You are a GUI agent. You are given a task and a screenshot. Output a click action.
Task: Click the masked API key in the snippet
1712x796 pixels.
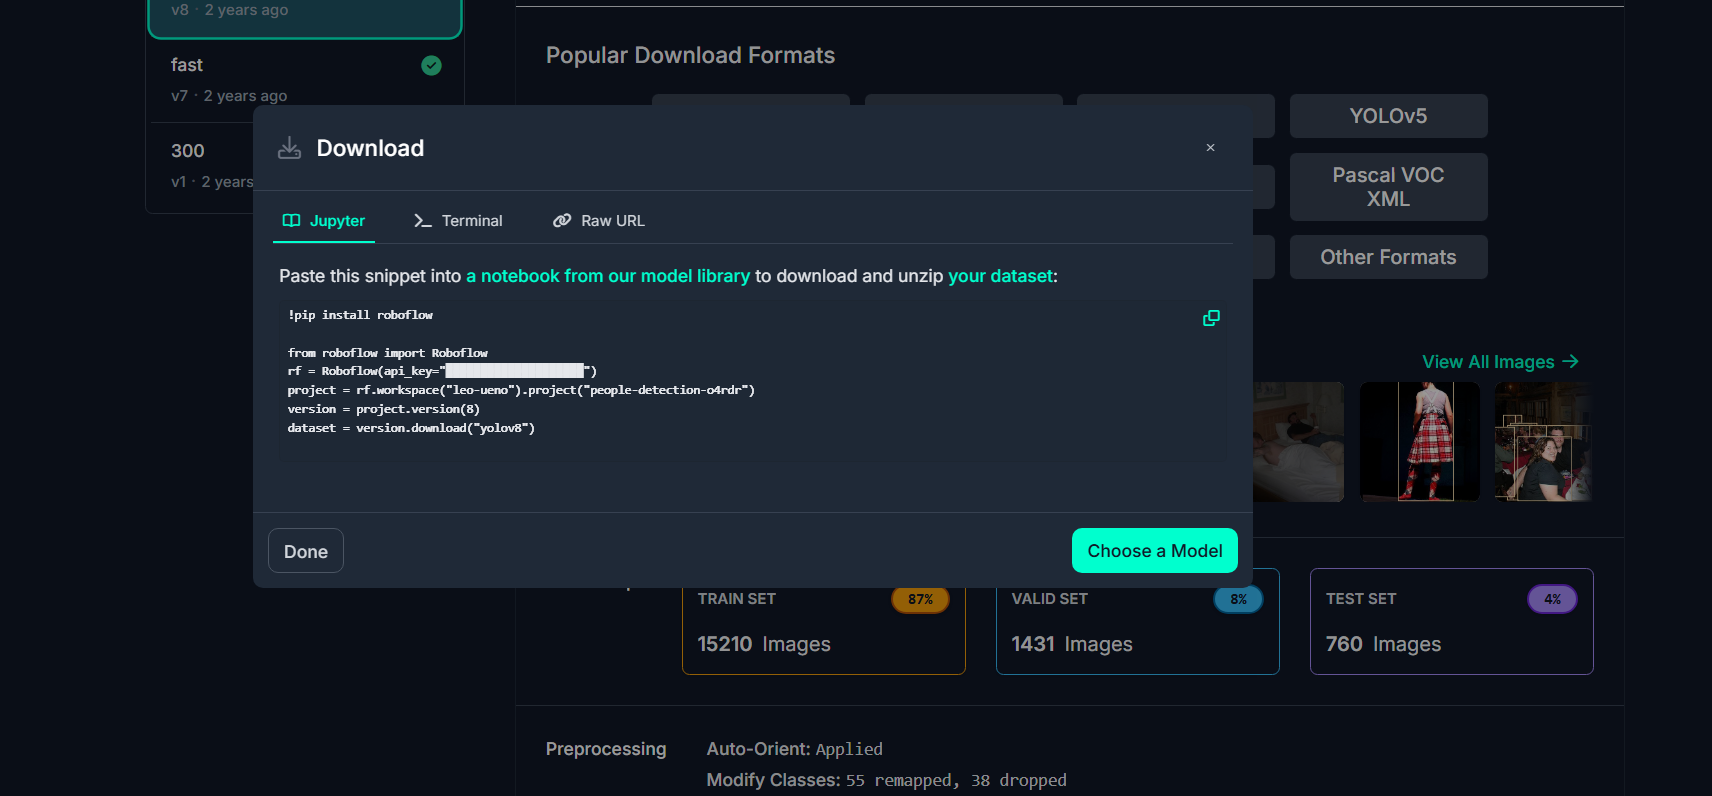tap(514, 371)
